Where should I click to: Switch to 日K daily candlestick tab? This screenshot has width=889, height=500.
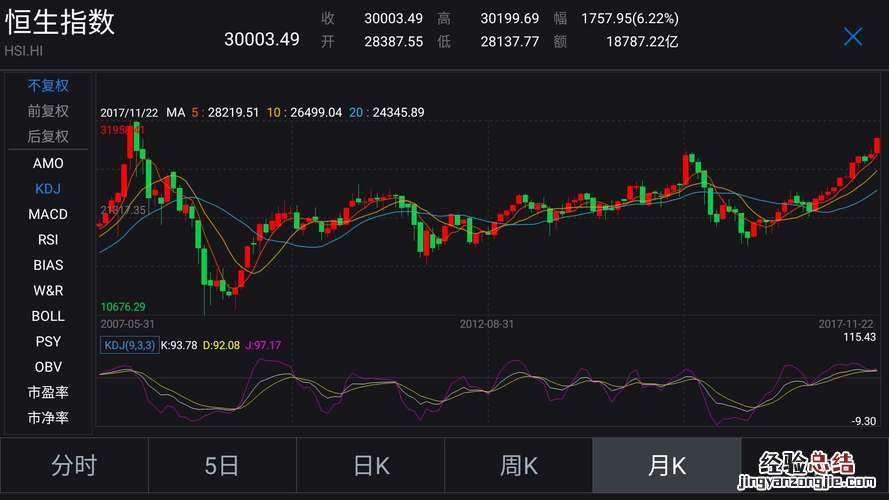[370, 466]
